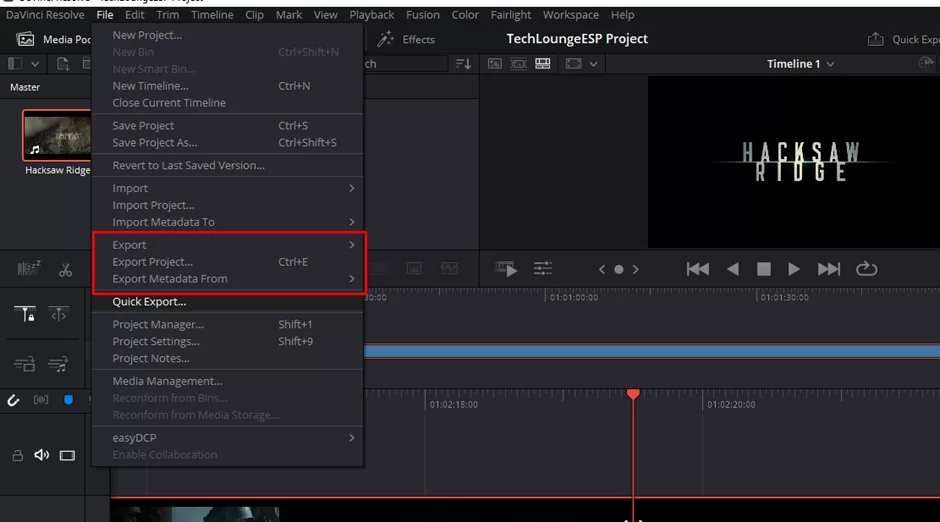This screenshot has width=940, height=522.
Task: Play in reverse
Action: point(733,269)
